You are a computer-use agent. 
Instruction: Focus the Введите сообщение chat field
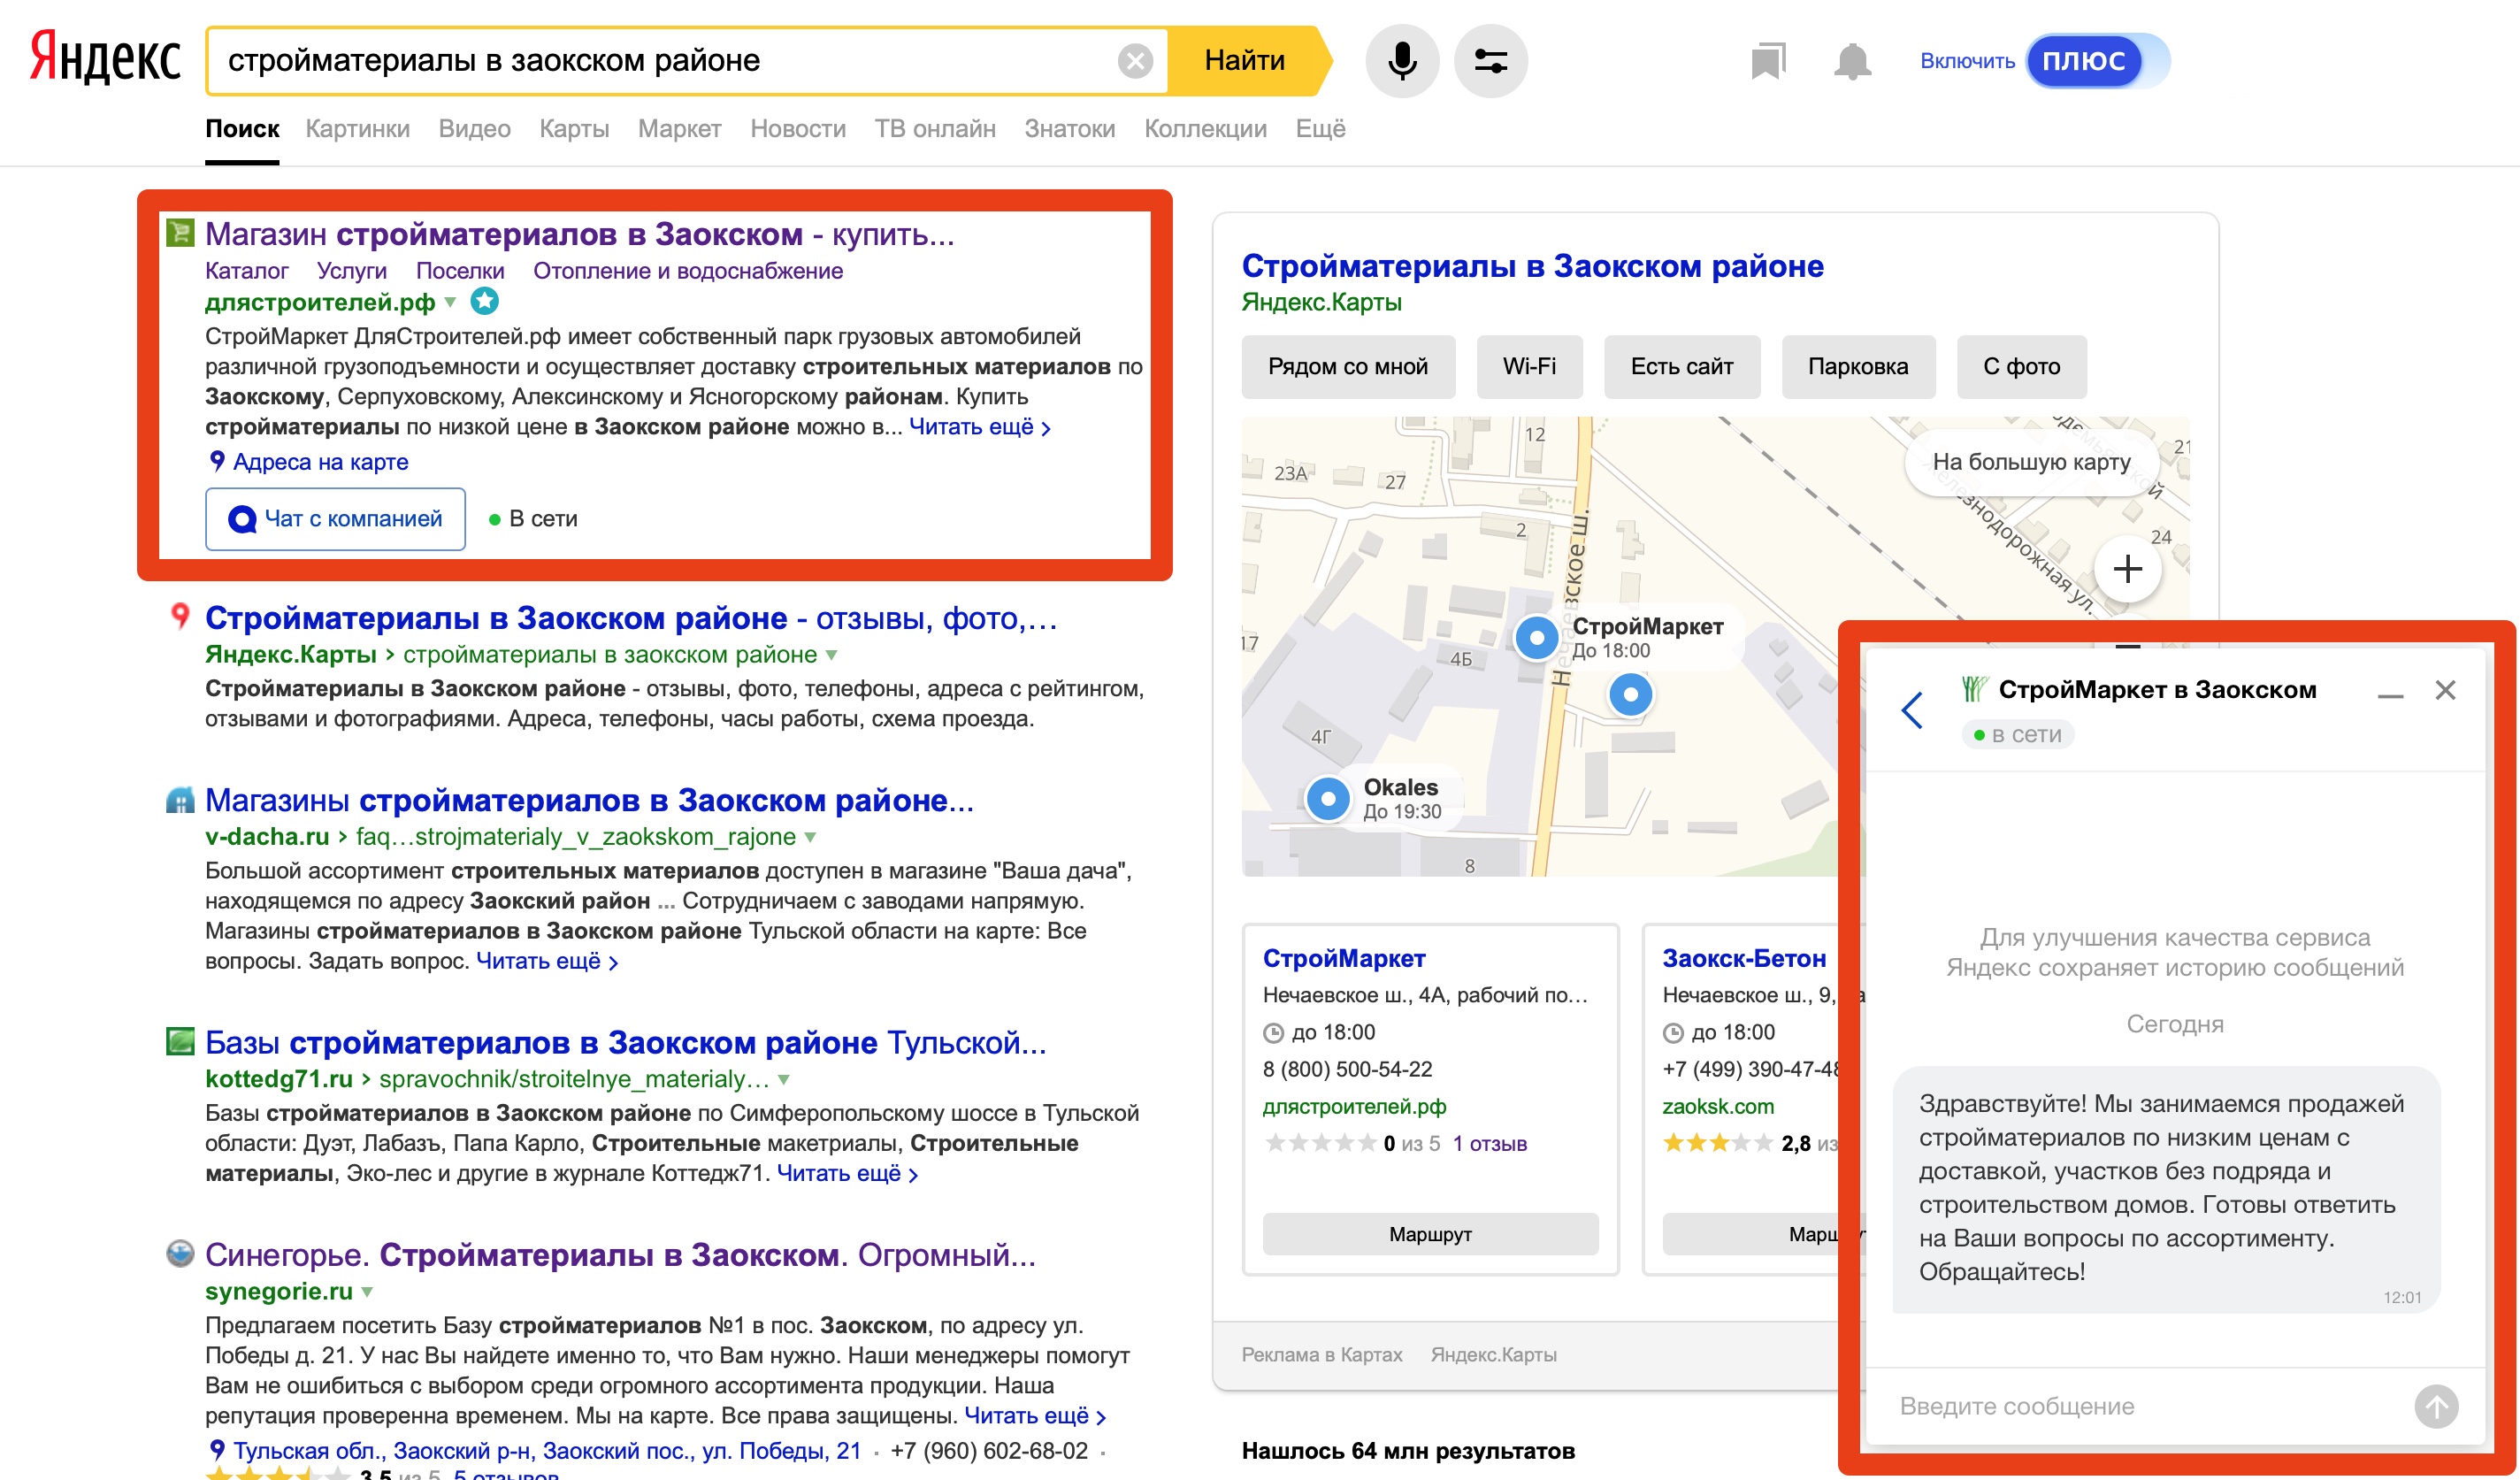(x=2150, y=1406)
